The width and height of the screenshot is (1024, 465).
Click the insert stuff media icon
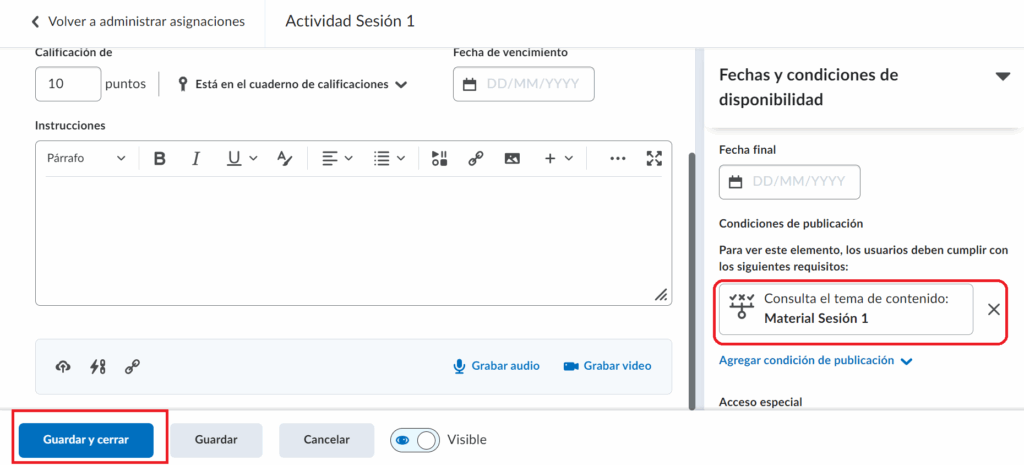[x=440, y=158]
